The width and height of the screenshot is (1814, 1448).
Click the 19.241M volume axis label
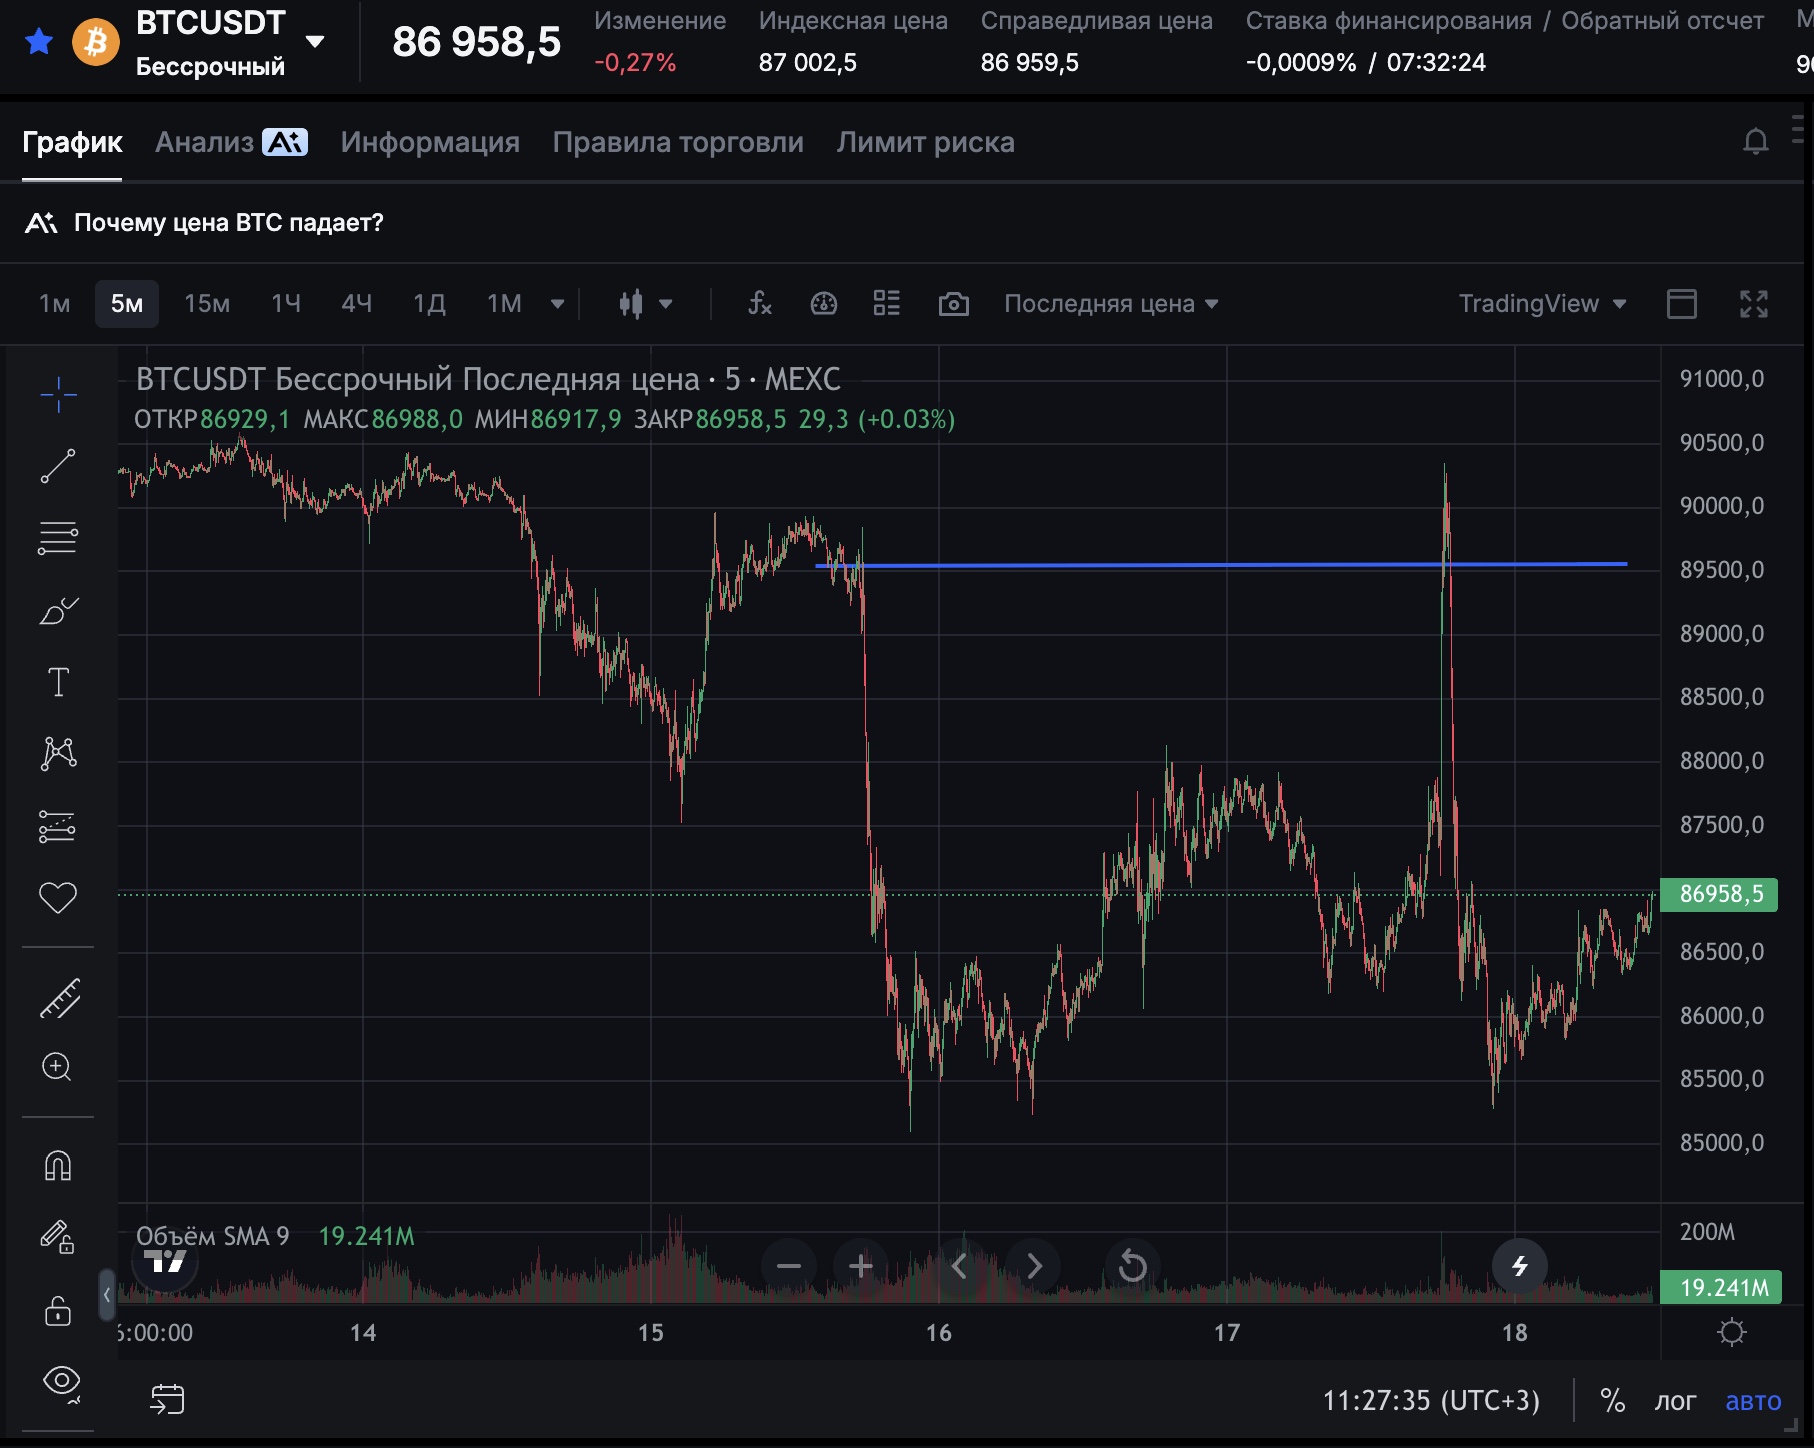click(1720, 1287)
